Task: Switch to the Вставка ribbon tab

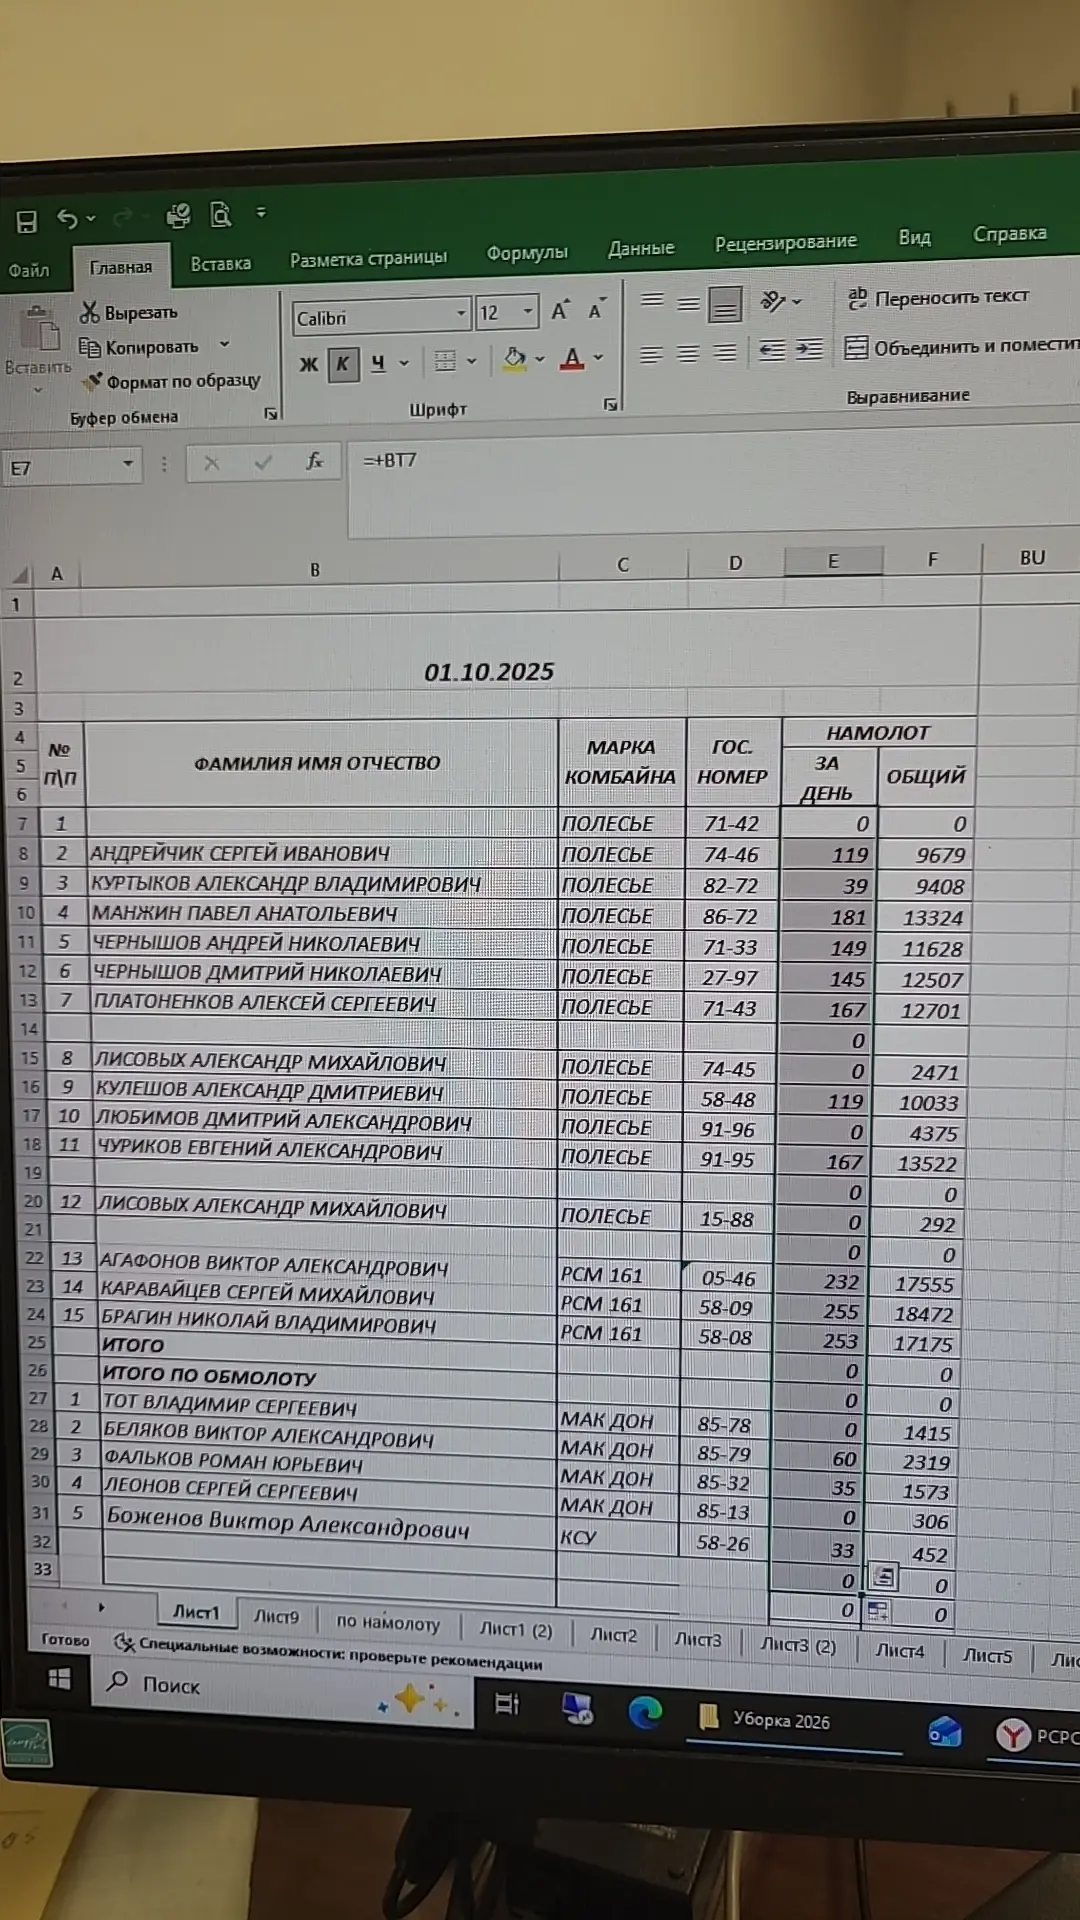Action: (221, 264)
